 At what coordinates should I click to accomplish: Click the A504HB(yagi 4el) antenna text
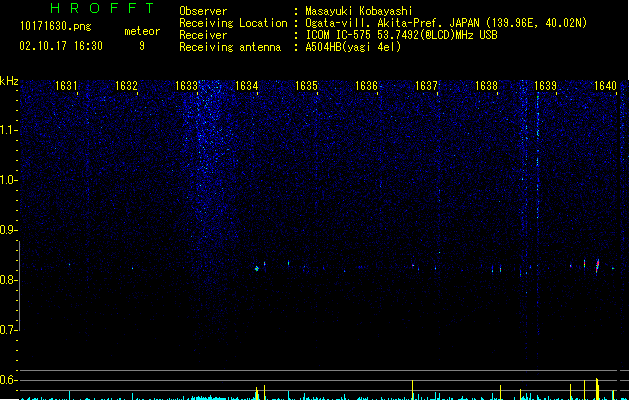pyautogui.click(x=353, y=47)
